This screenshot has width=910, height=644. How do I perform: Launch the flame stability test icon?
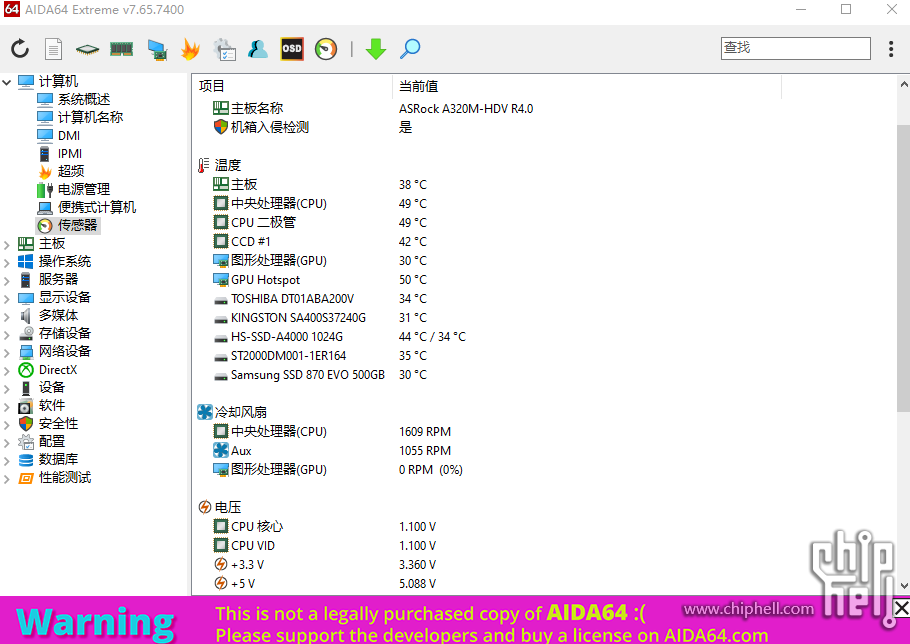[x=190, y=49]
